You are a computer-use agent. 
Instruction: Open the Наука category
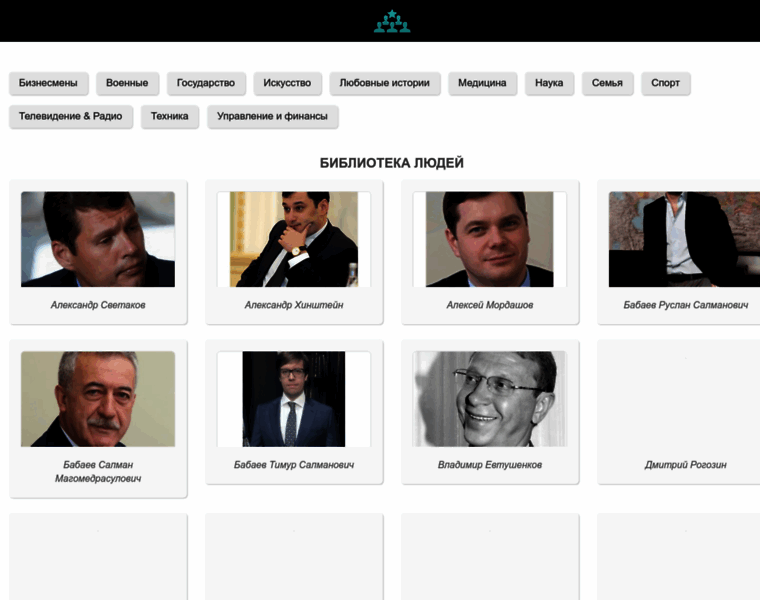click(549, 83)
